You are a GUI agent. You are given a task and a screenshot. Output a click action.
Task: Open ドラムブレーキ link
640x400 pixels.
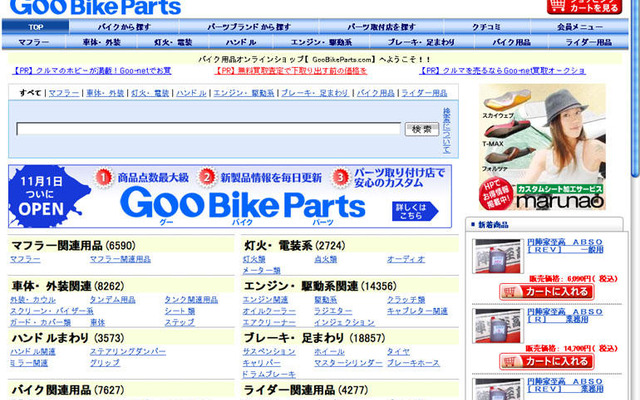pyautogui.click(x=269, y=374)
